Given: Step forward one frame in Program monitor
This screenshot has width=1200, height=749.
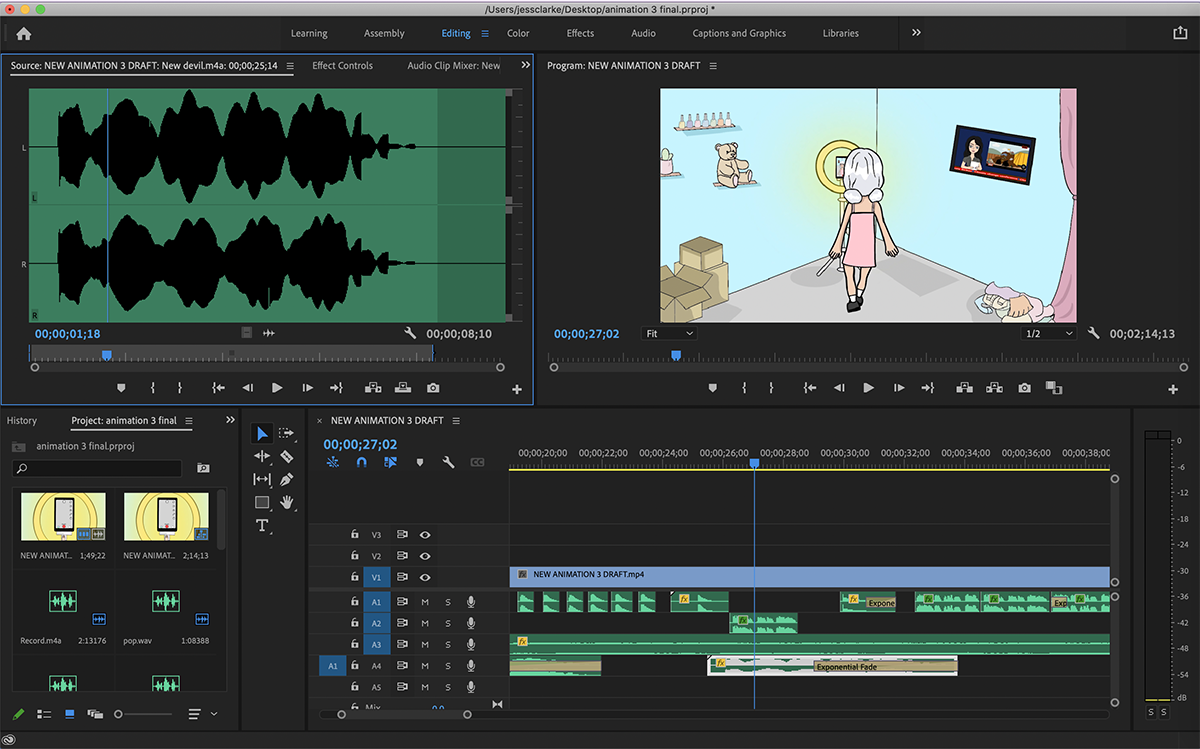Looking at the screenshot, I should 898,388.
